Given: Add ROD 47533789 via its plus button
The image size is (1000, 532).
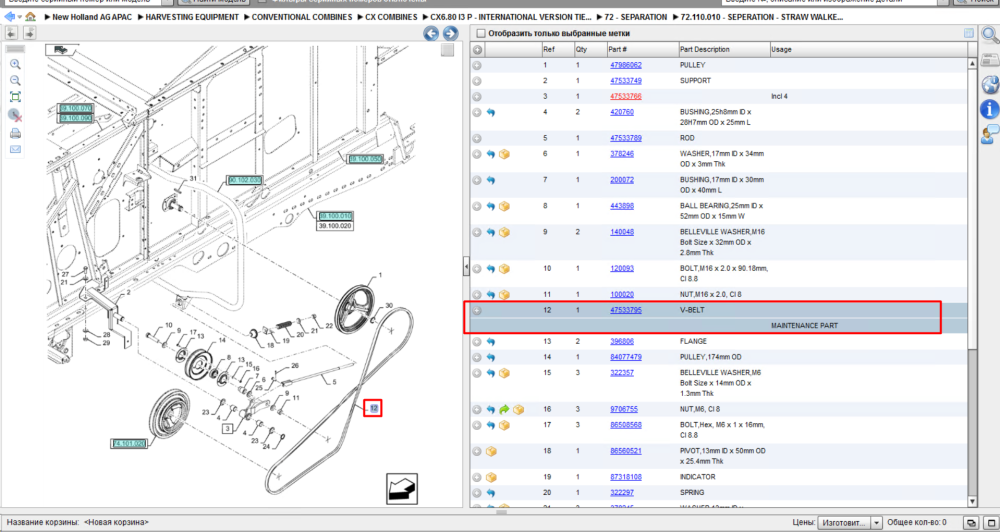Looking at the screenshot, I should [x=476, y=138].
